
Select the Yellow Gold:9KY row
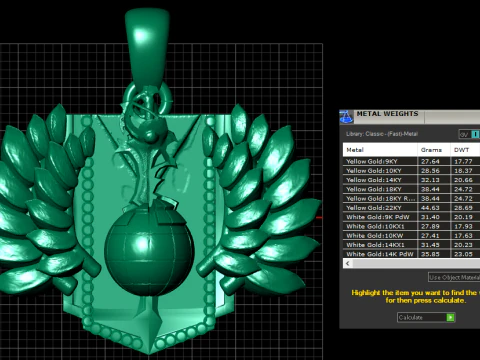pyautogui.click(x=411, y=161)
